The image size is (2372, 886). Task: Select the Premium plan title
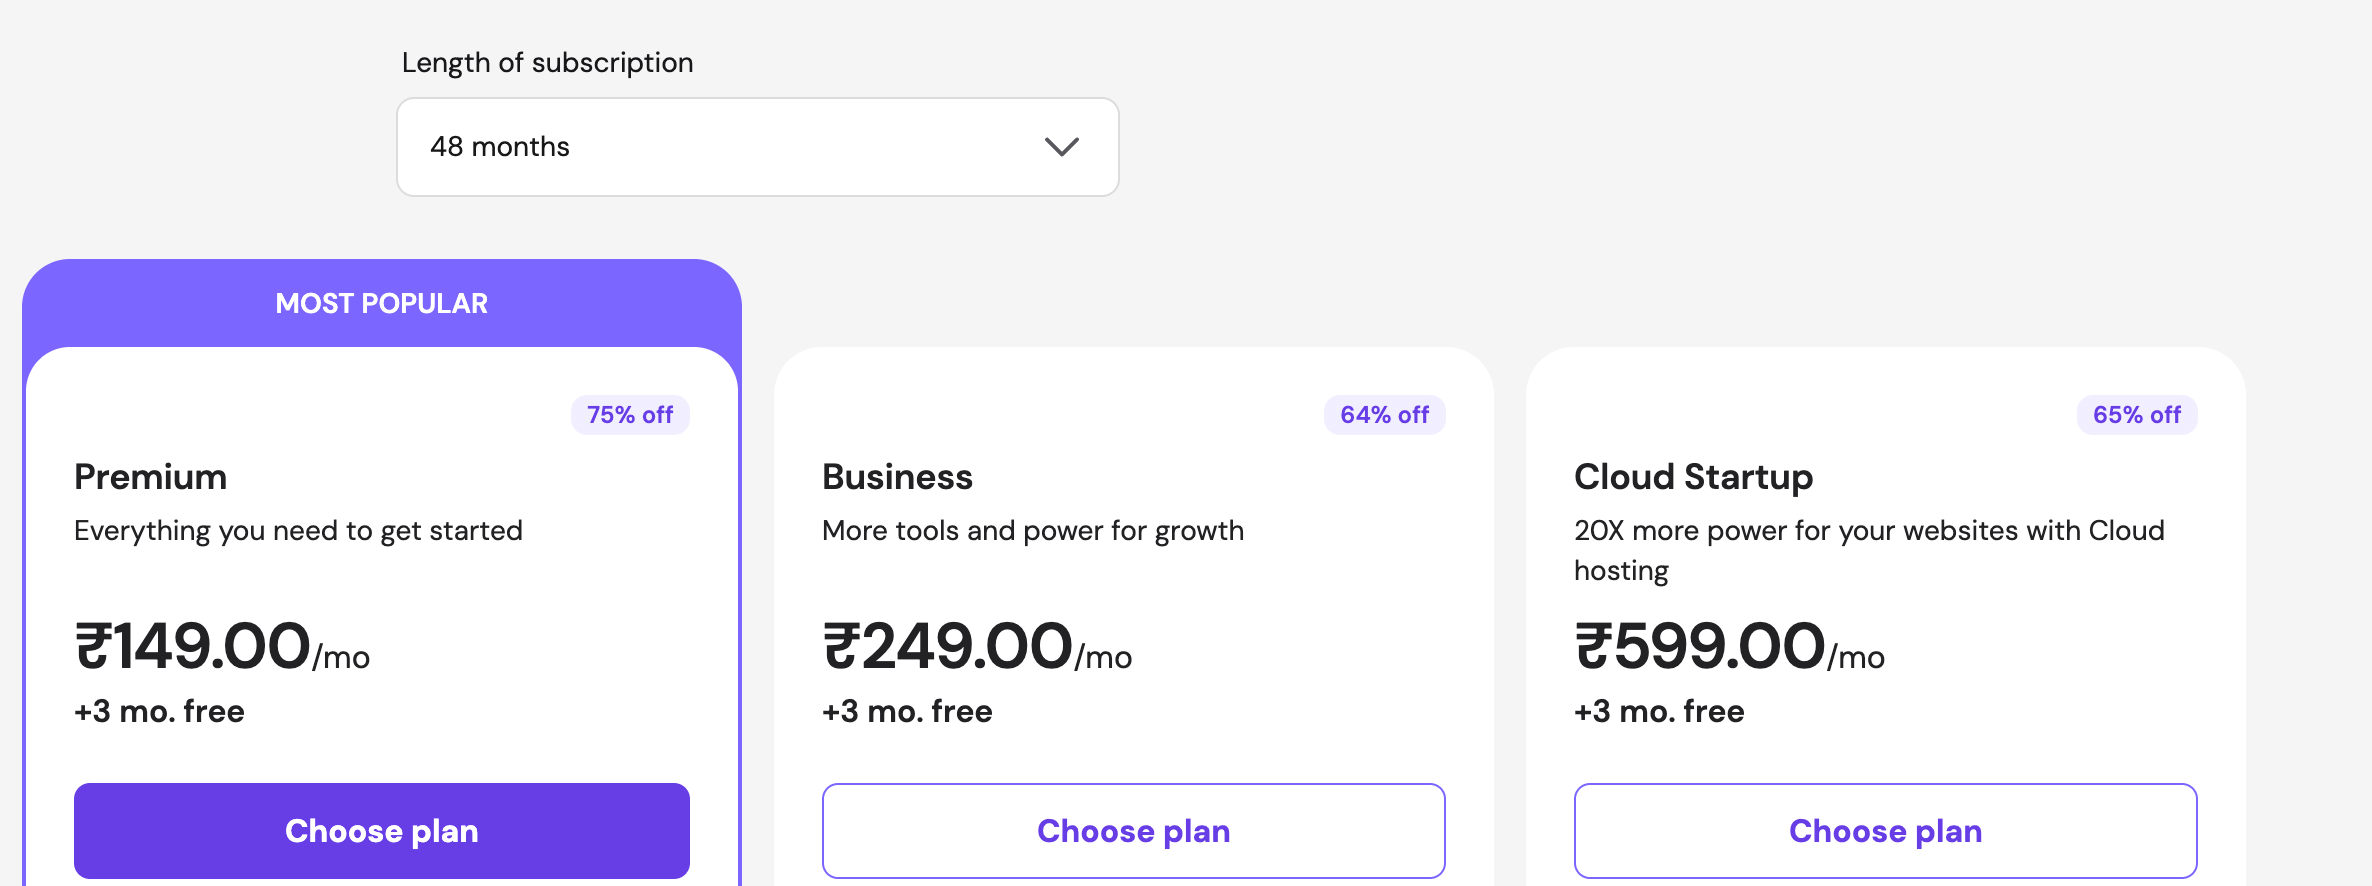click(151, 477)
